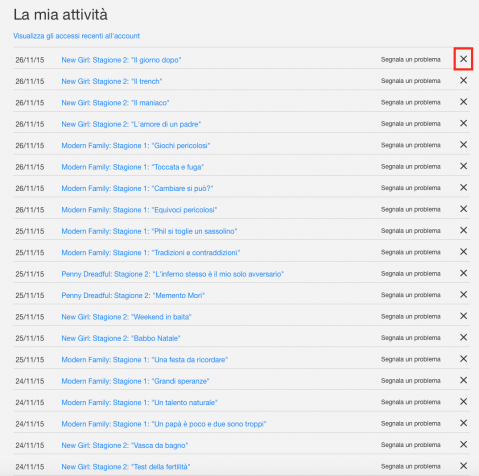Report a problem for "Tradizioni e contraddizioni"

click(411, 252)
